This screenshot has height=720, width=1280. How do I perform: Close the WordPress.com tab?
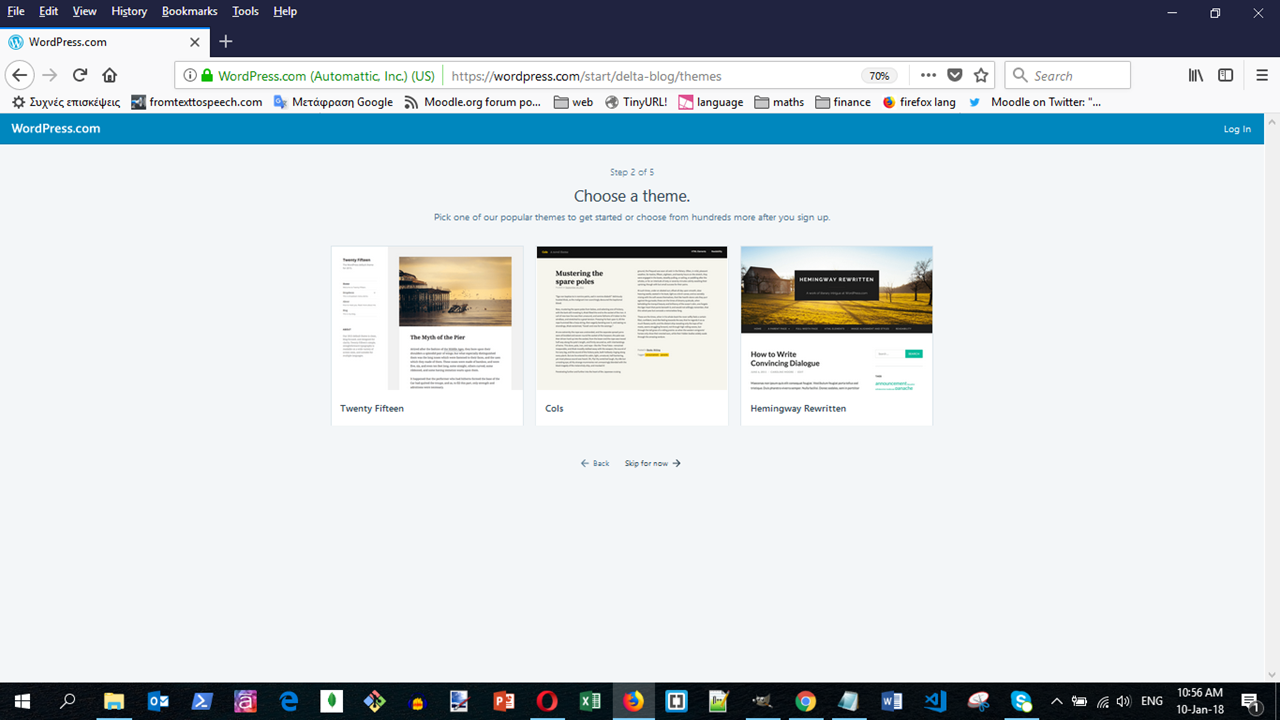(x=195, y=42)
